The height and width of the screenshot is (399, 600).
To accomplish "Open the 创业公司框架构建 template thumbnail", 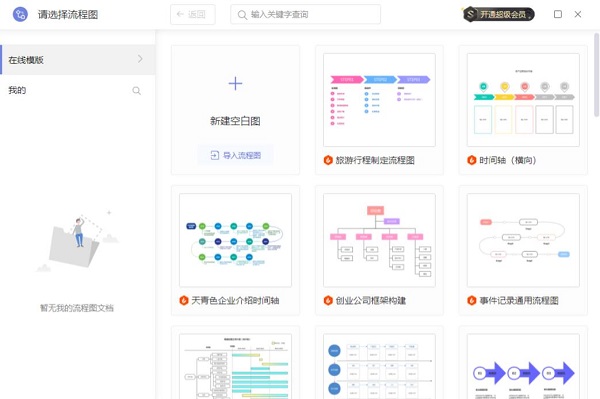I will [x=379, y=240].
